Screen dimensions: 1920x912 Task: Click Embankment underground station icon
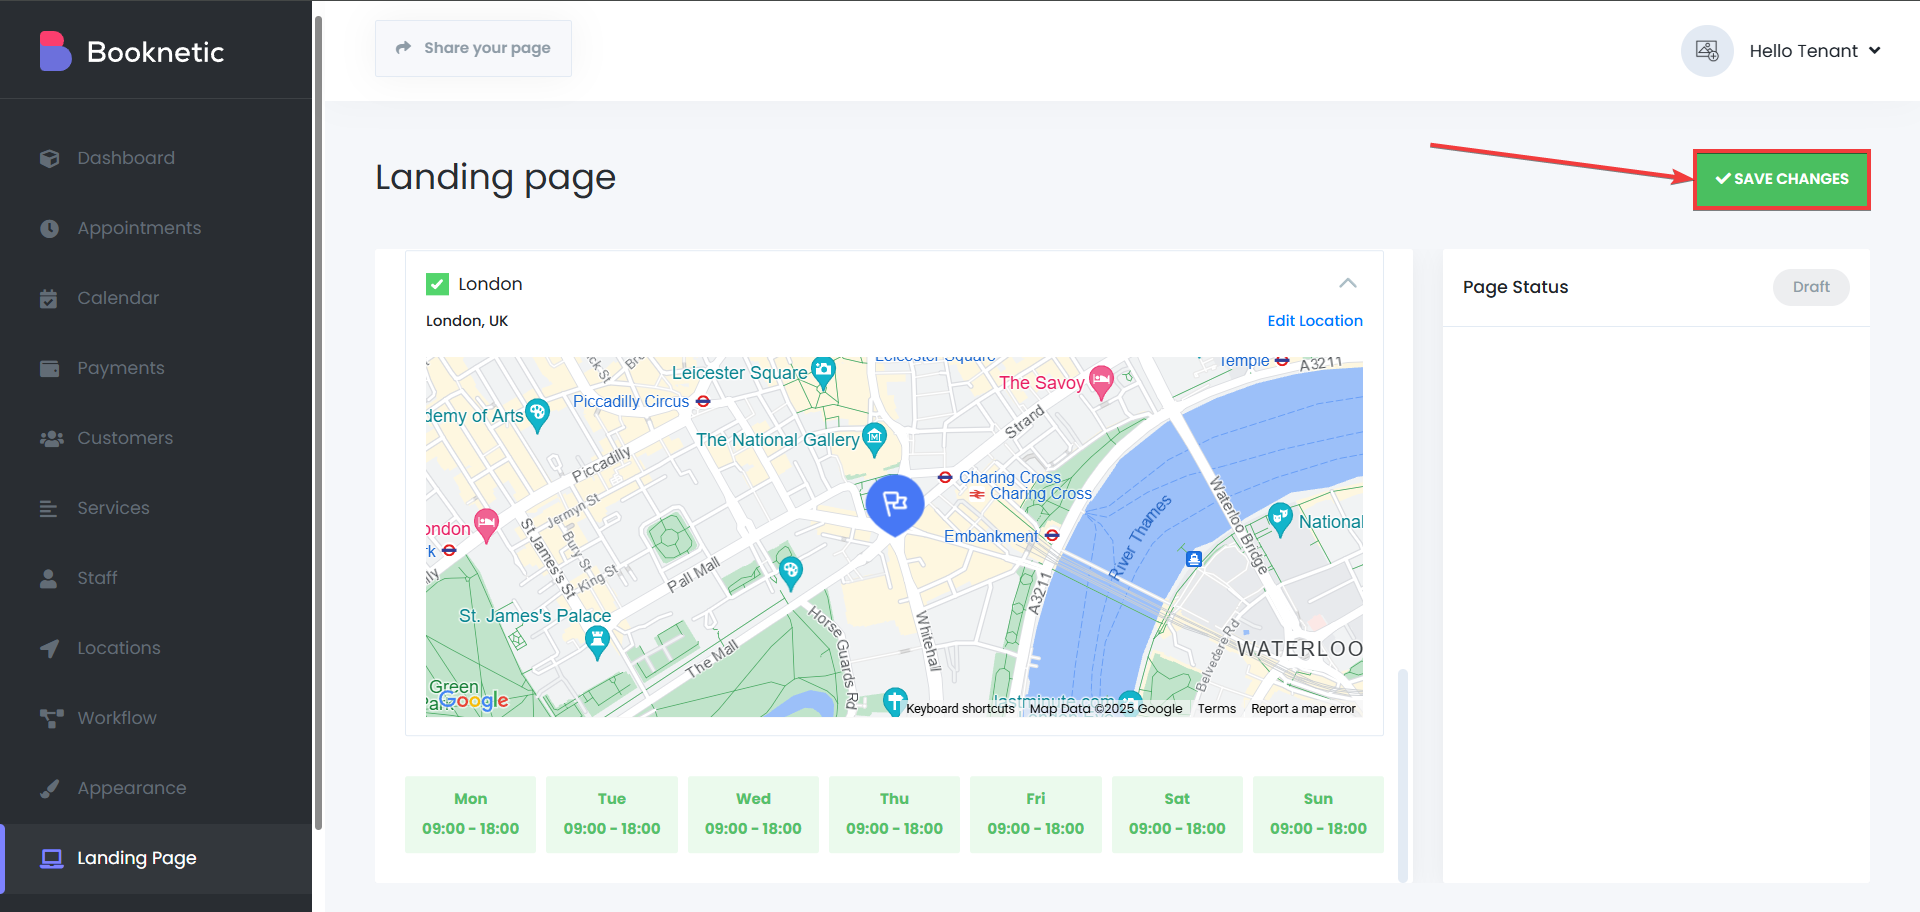1052,536
